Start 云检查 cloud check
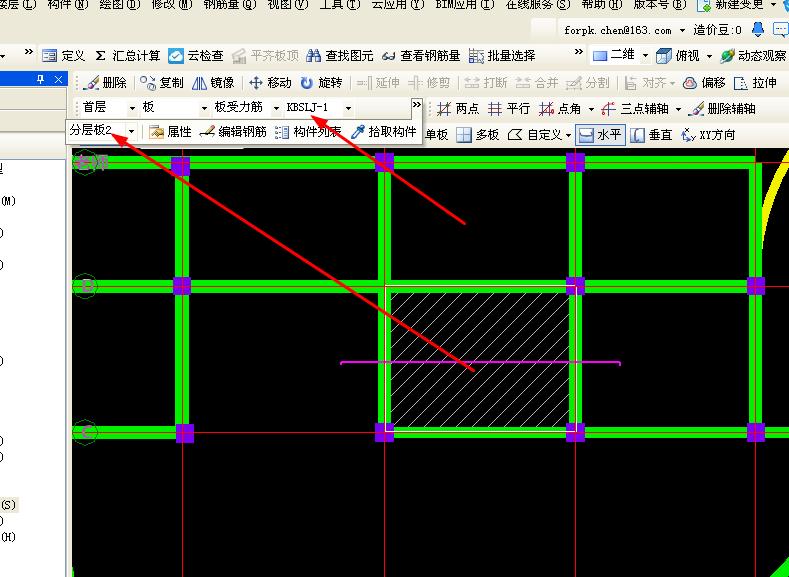 tap(196, 56)
